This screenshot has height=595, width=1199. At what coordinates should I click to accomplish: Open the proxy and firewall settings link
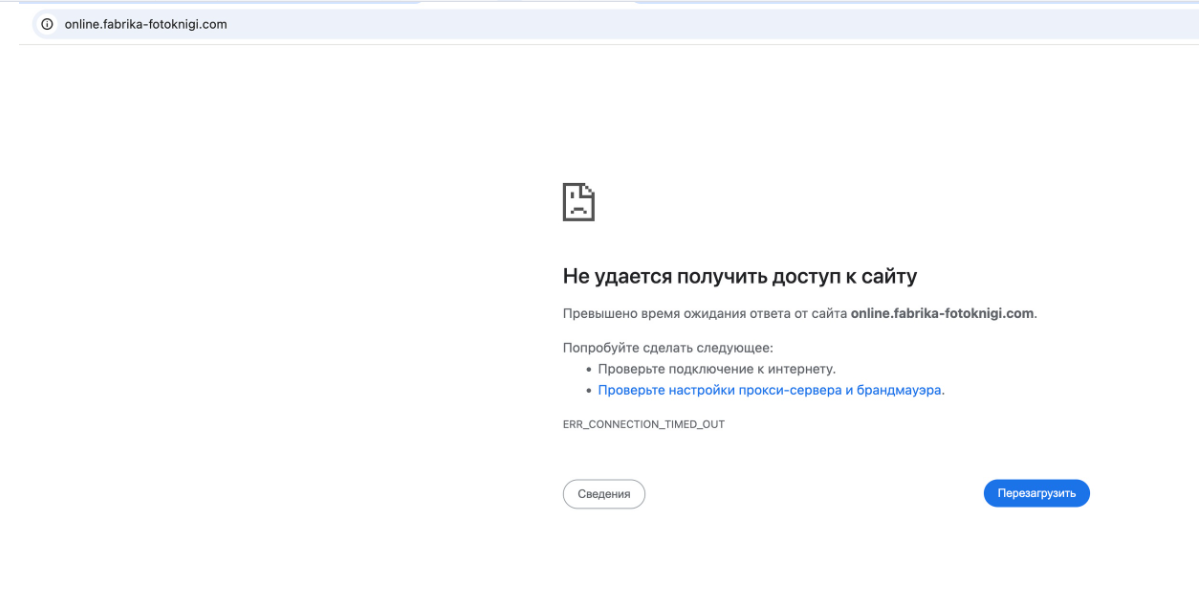(x=769, y=390)
